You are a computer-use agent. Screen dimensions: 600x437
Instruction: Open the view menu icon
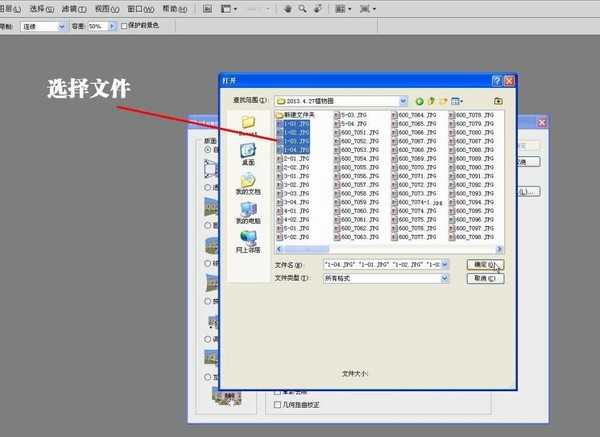pyautogui.click(x=458, y=101)
